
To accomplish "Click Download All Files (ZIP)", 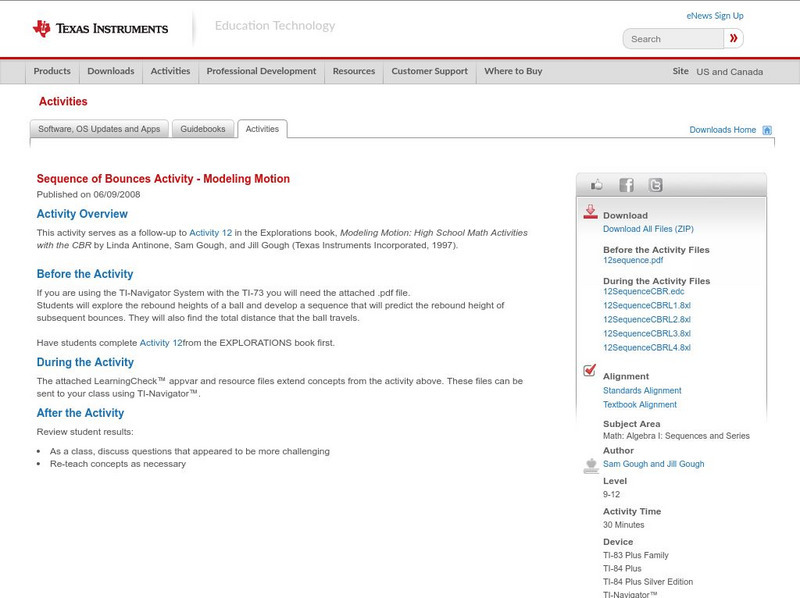I will tap(648, 229).
